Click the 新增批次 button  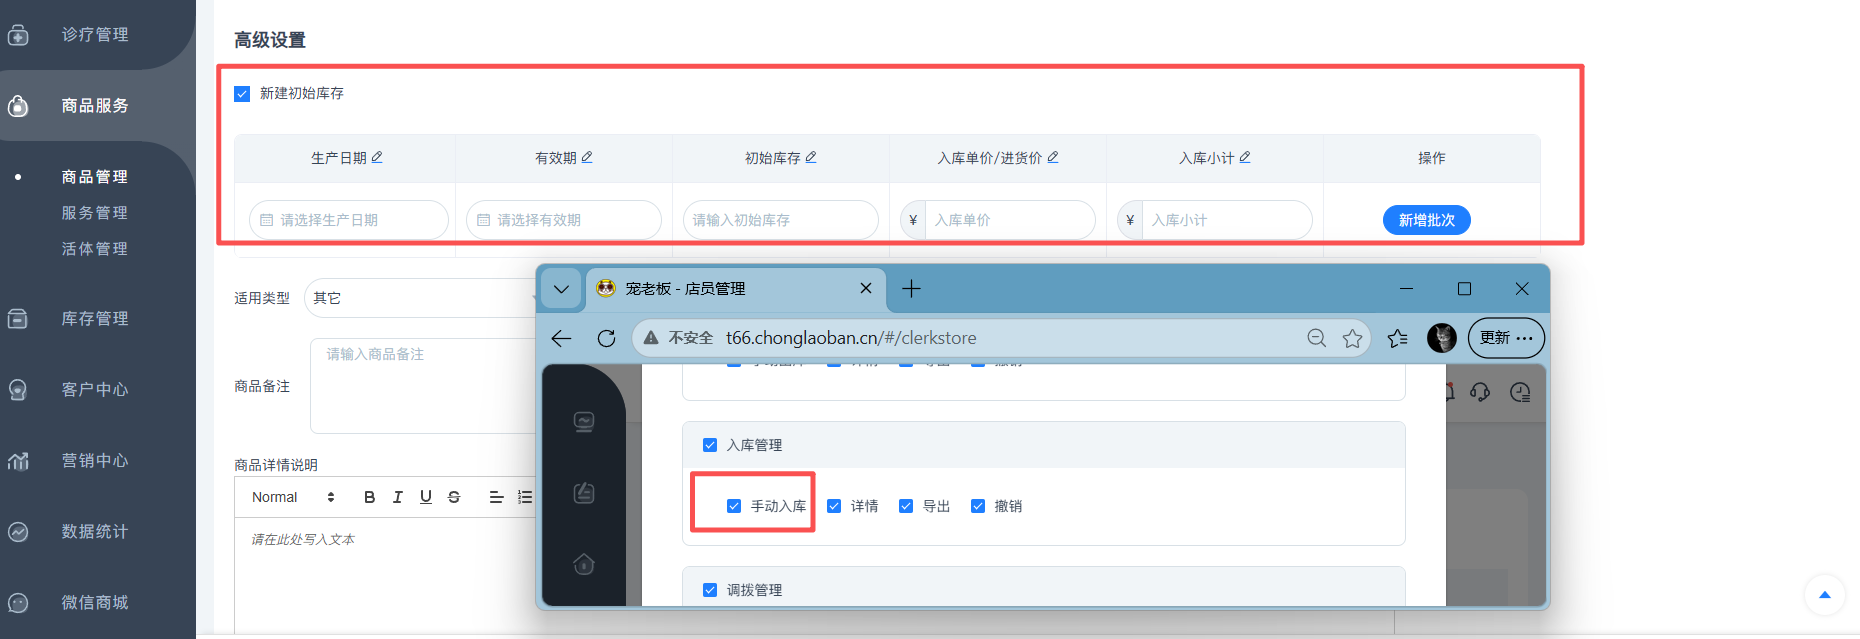point(1426,220)
